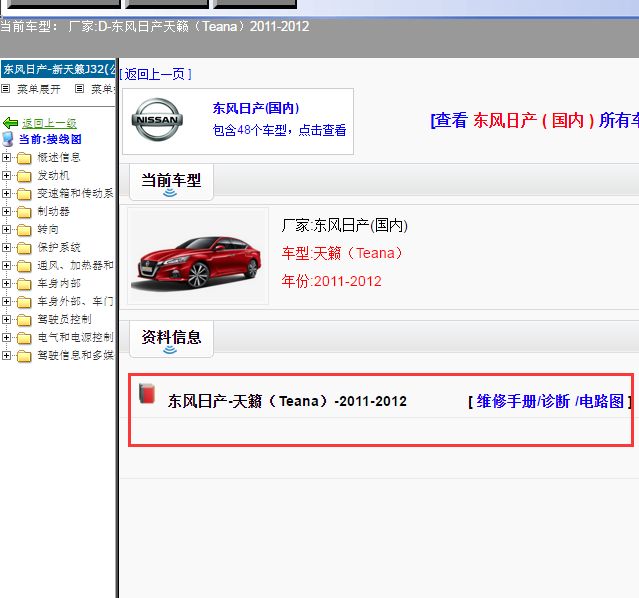Click the 返回上一页 link
This screenshot has width=639, height=598.
click(x=155, y=74)
